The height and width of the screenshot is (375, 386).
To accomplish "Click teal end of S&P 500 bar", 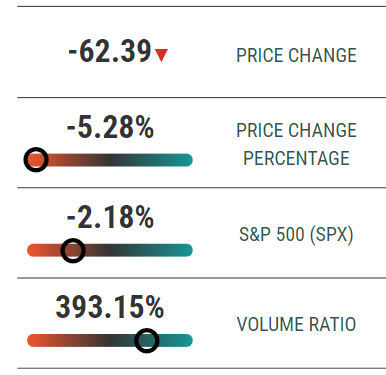I will tap(185, 250).
